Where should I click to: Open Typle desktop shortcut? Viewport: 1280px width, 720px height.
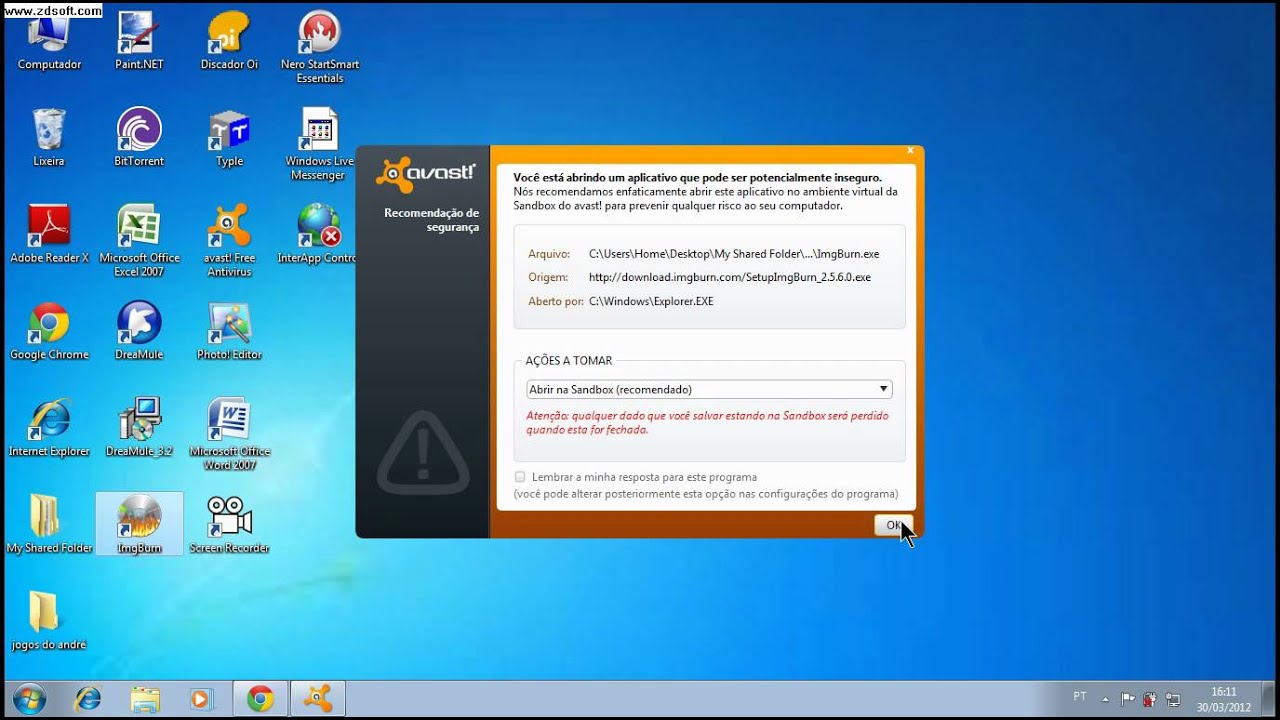pos(229,138)
